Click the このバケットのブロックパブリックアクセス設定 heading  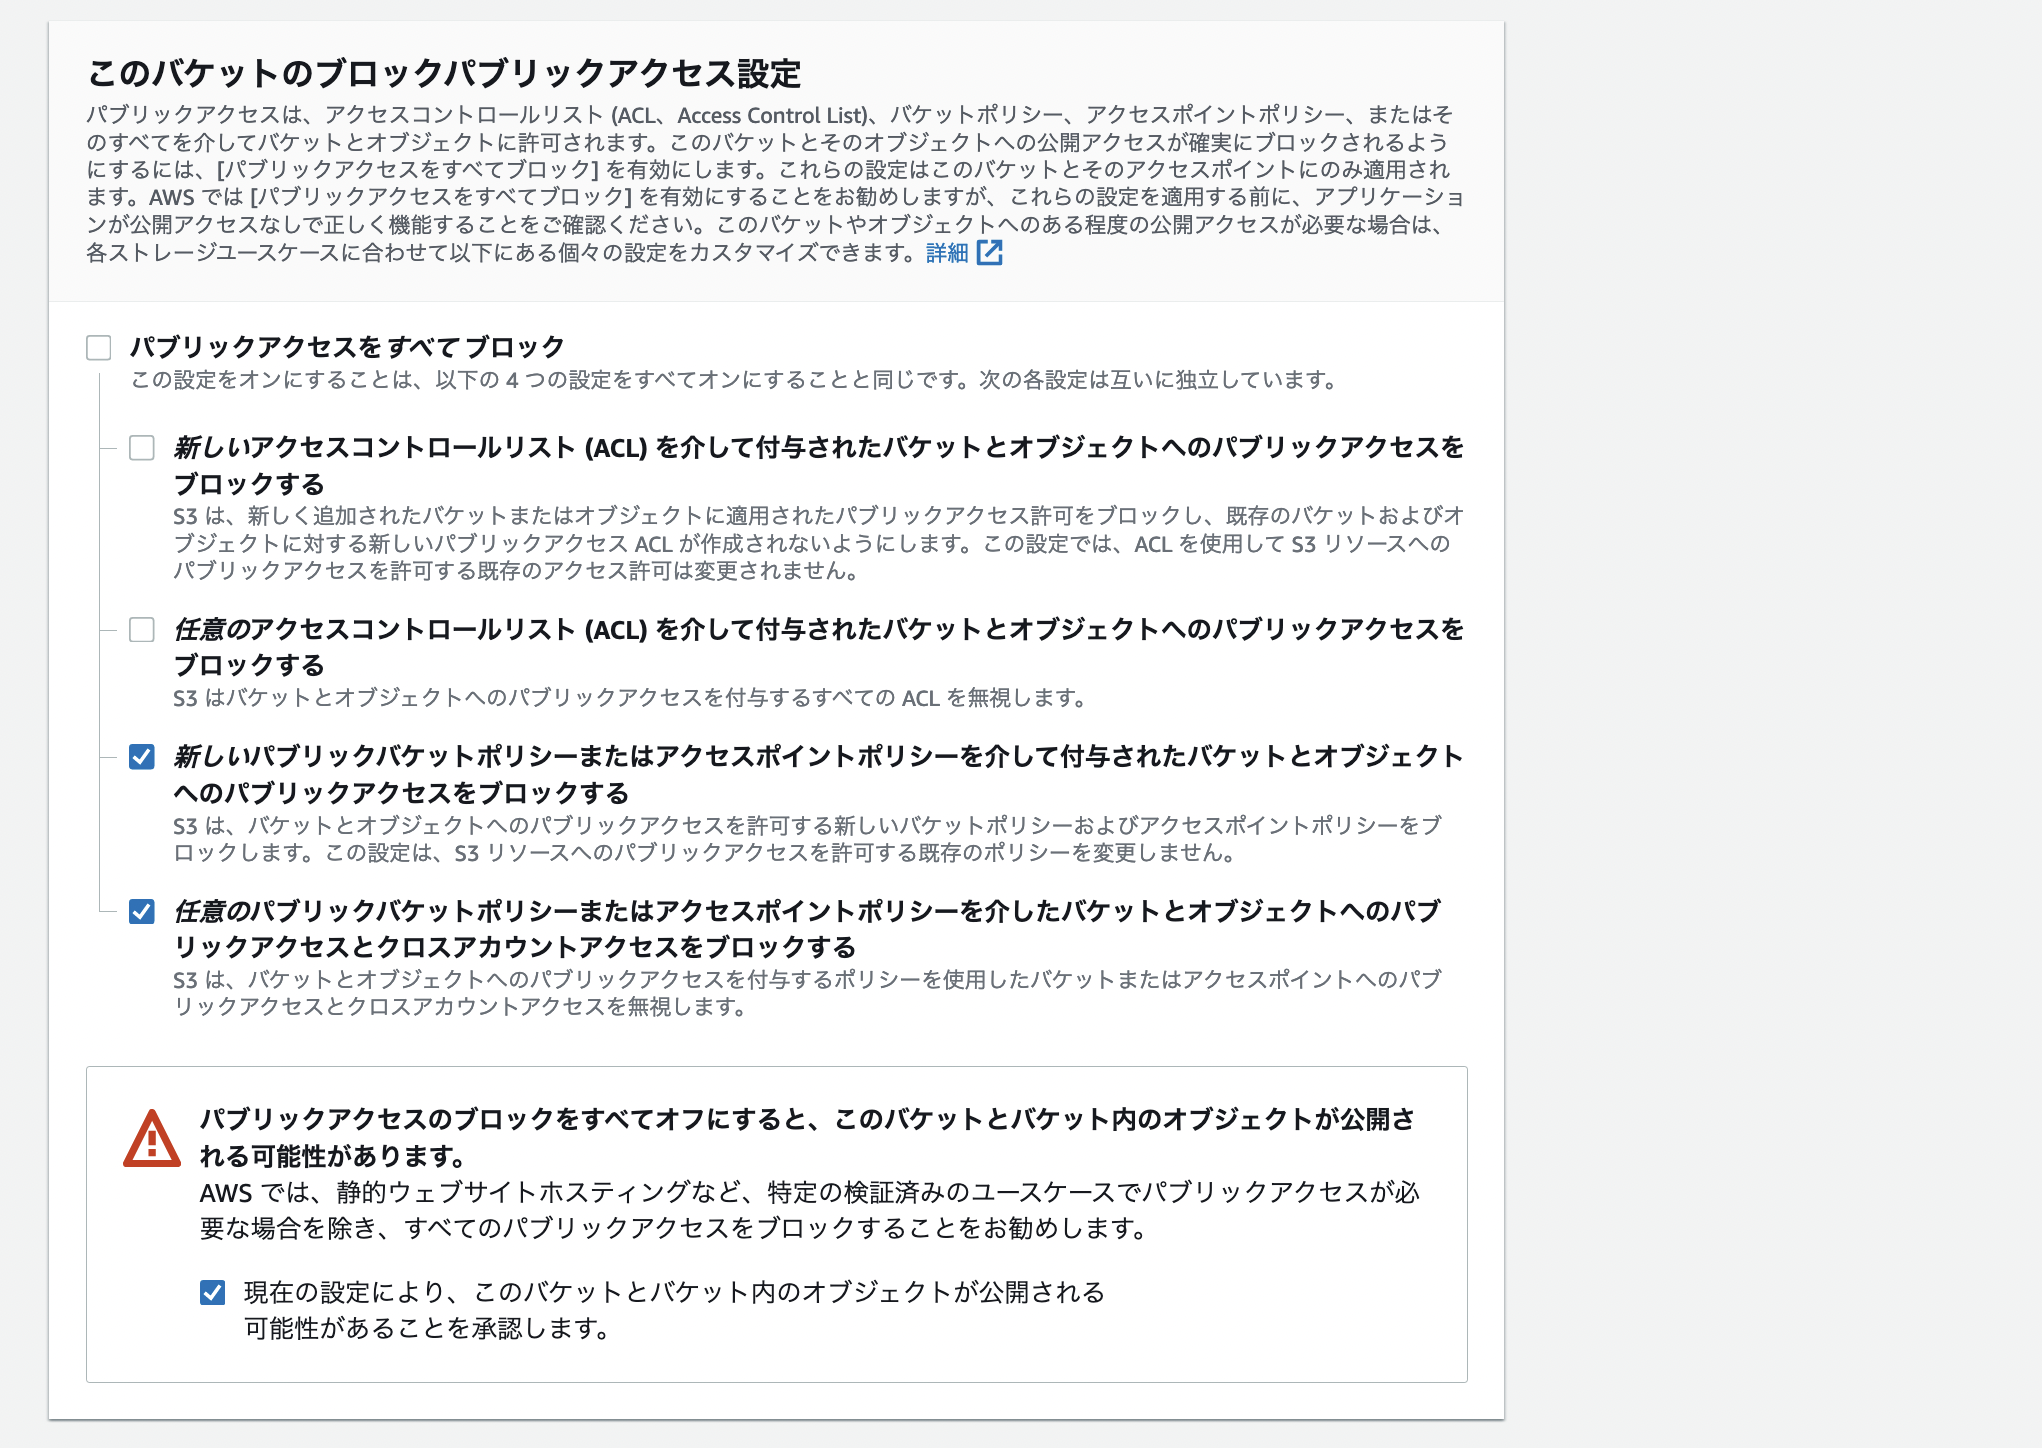[444, 73]
